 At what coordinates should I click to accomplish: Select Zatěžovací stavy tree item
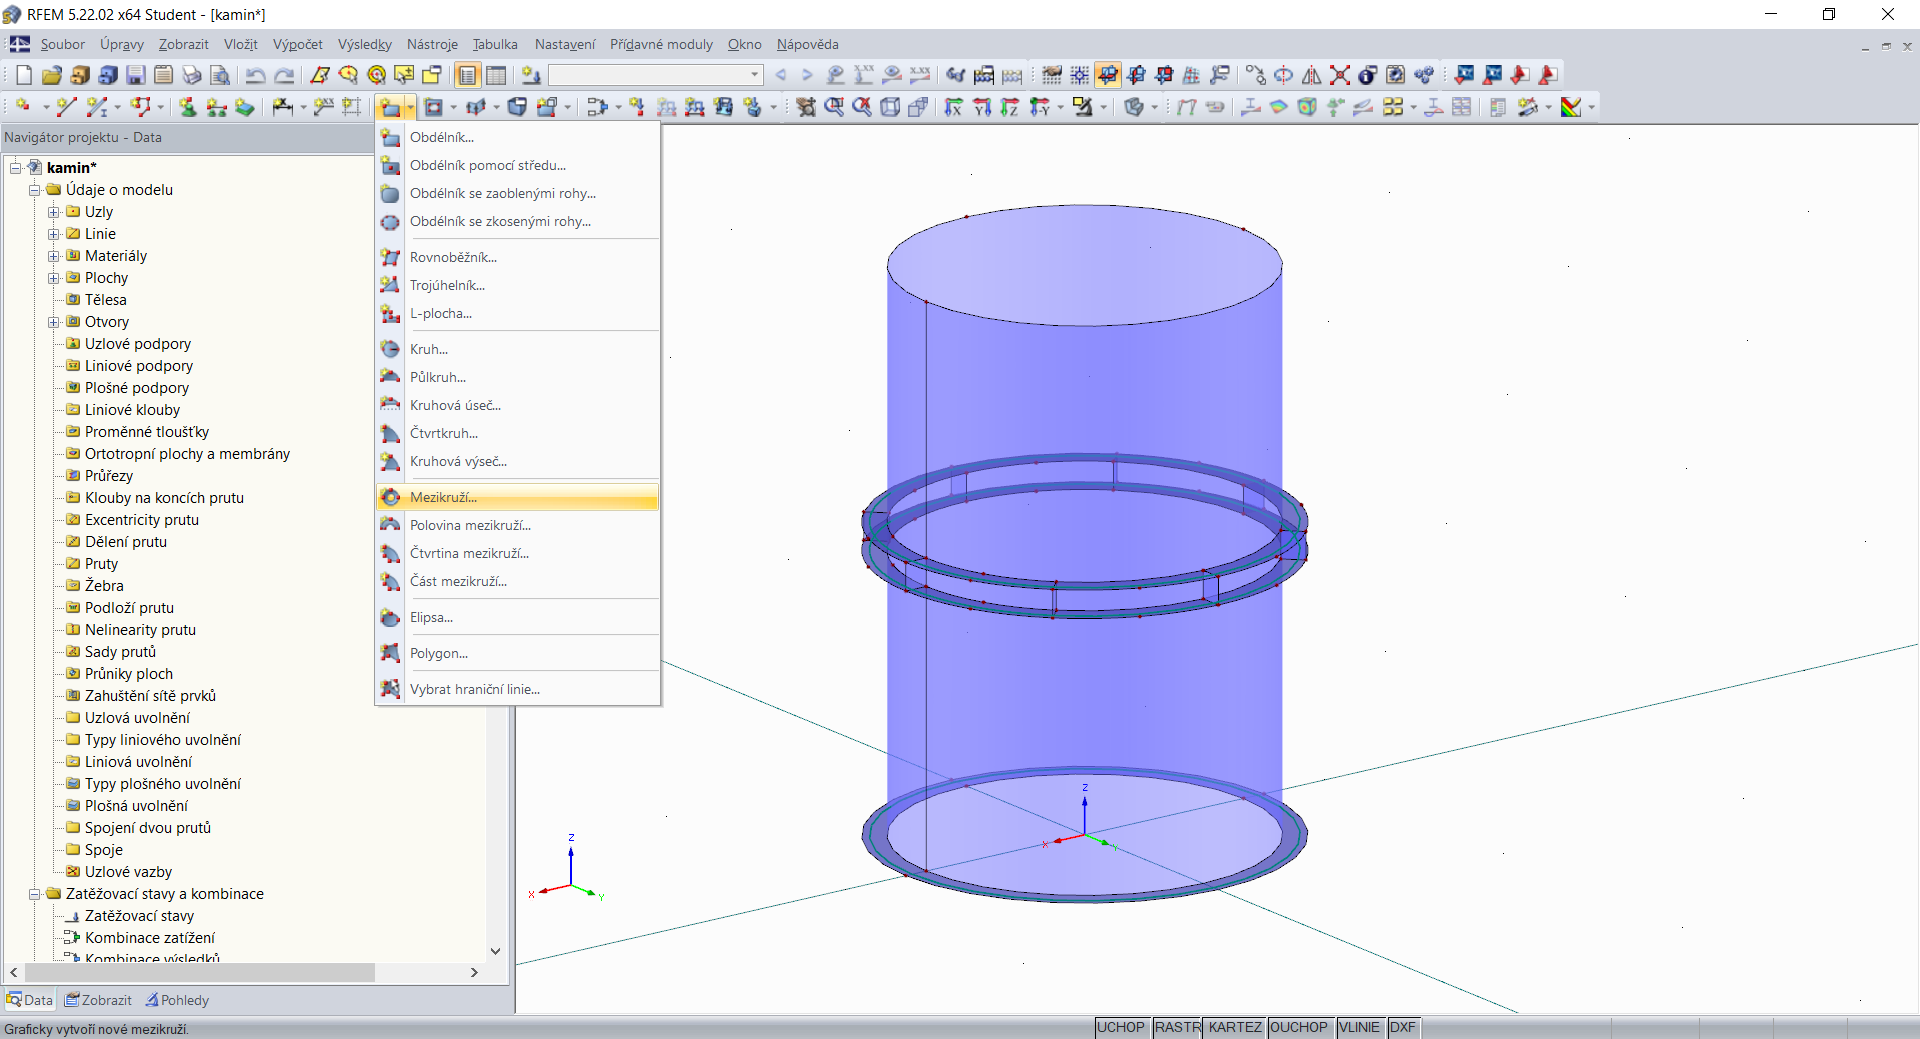pyautogui.click(x=139, y=916)
